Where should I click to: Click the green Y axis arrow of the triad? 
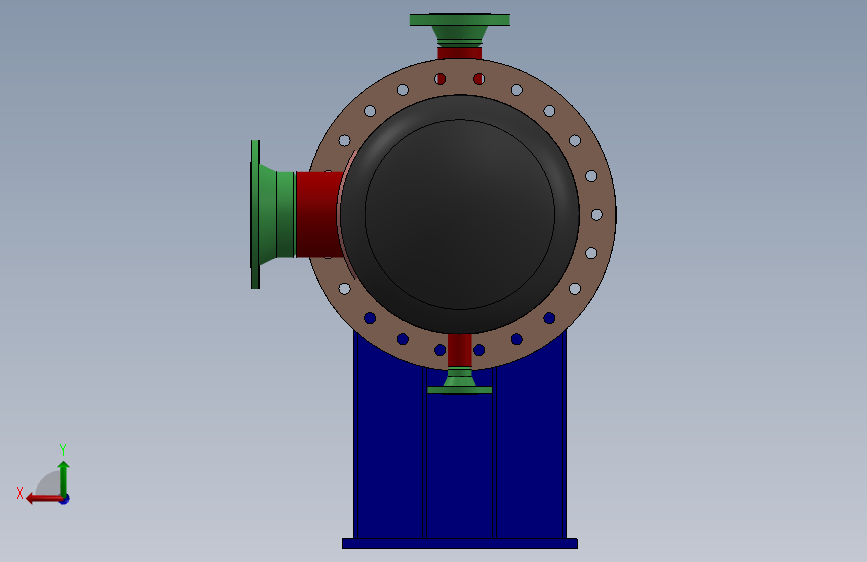64,478
